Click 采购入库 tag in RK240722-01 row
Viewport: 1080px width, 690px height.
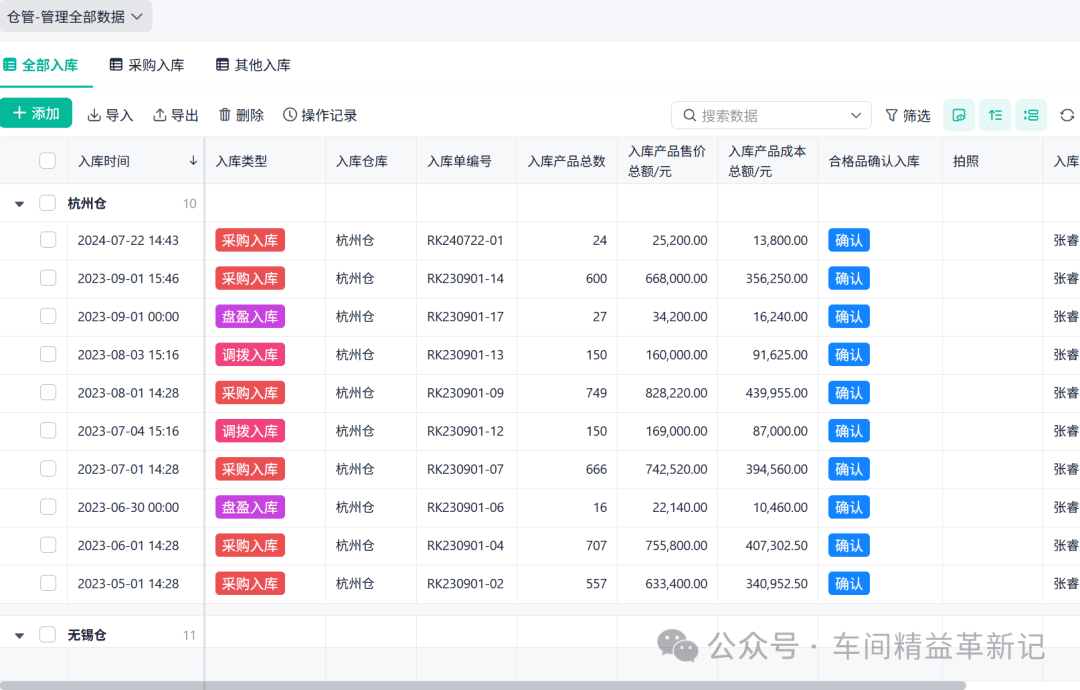(250, 240)
